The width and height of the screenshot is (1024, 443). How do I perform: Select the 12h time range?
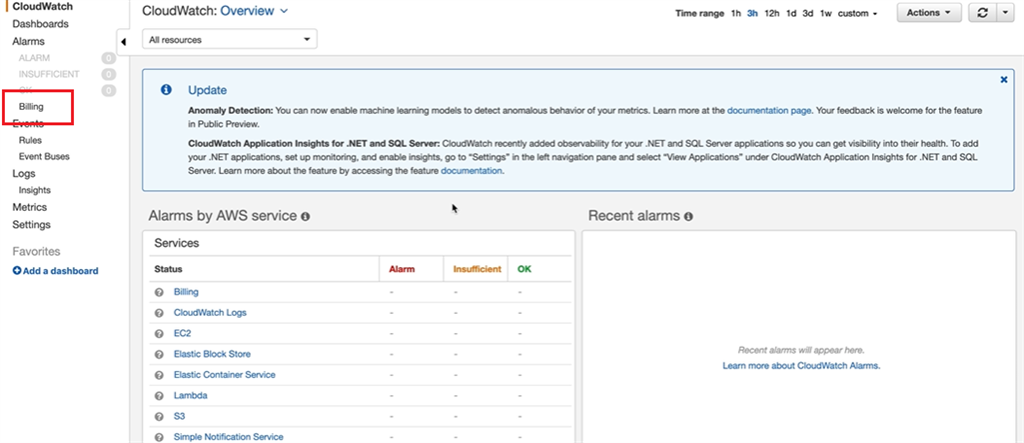(x=771, y=14)
